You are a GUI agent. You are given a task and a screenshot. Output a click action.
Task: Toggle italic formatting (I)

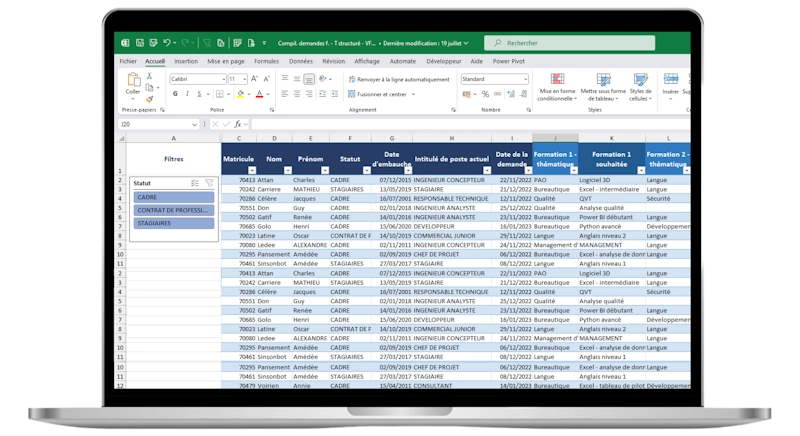(x=187, y=94)
